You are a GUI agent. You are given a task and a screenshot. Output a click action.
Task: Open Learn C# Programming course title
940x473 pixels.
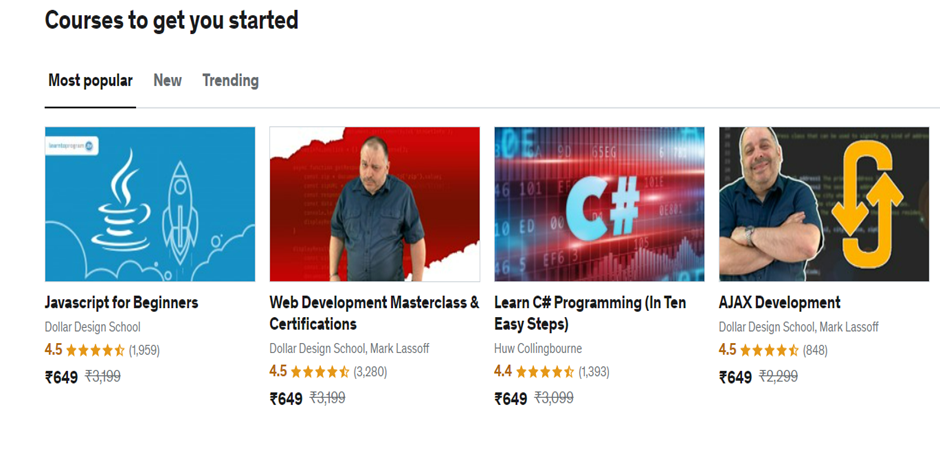590,313
